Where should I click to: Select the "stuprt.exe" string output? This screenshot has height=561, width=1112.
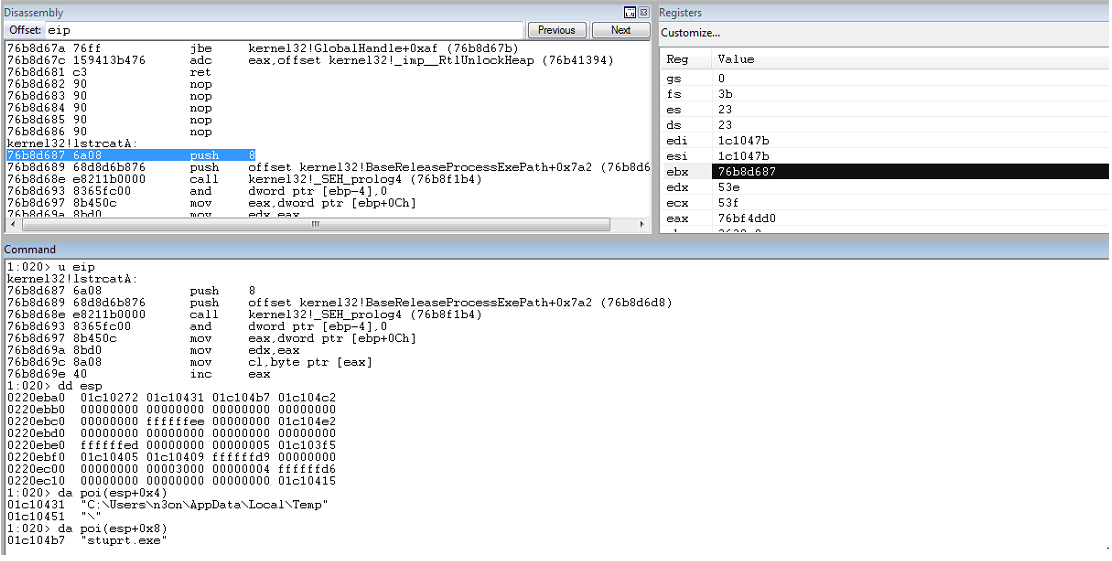[124, 541]
